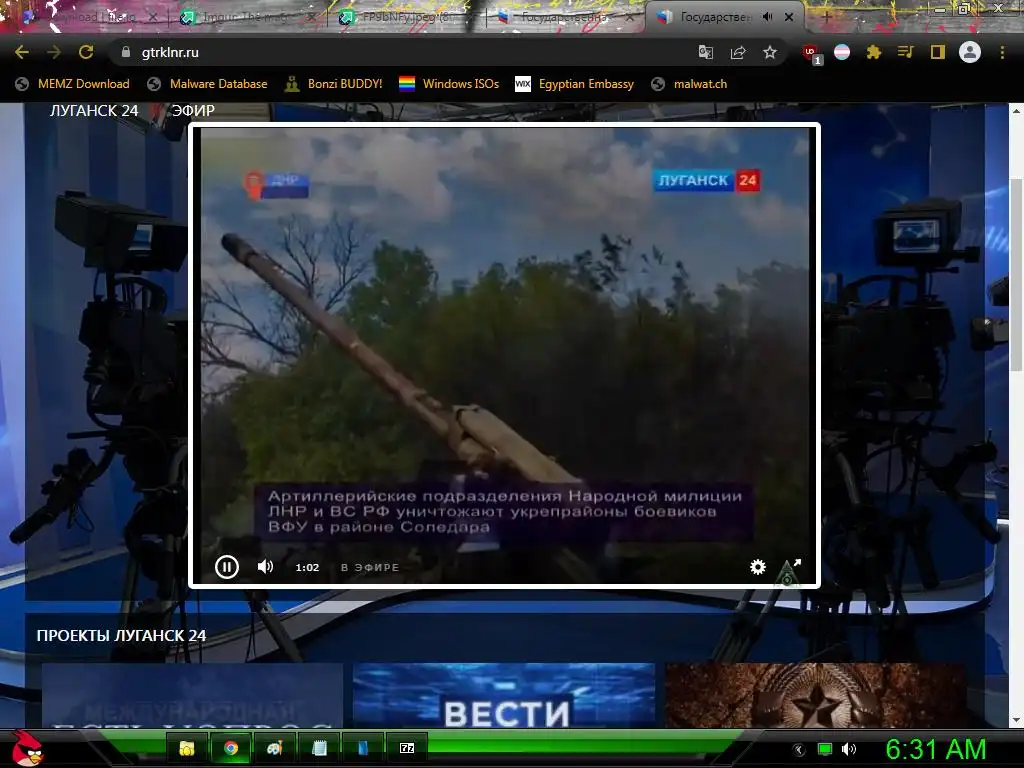Pause the live video
Image resolution: width=1024 pixels, height=768 pixels.
(227, 566)
